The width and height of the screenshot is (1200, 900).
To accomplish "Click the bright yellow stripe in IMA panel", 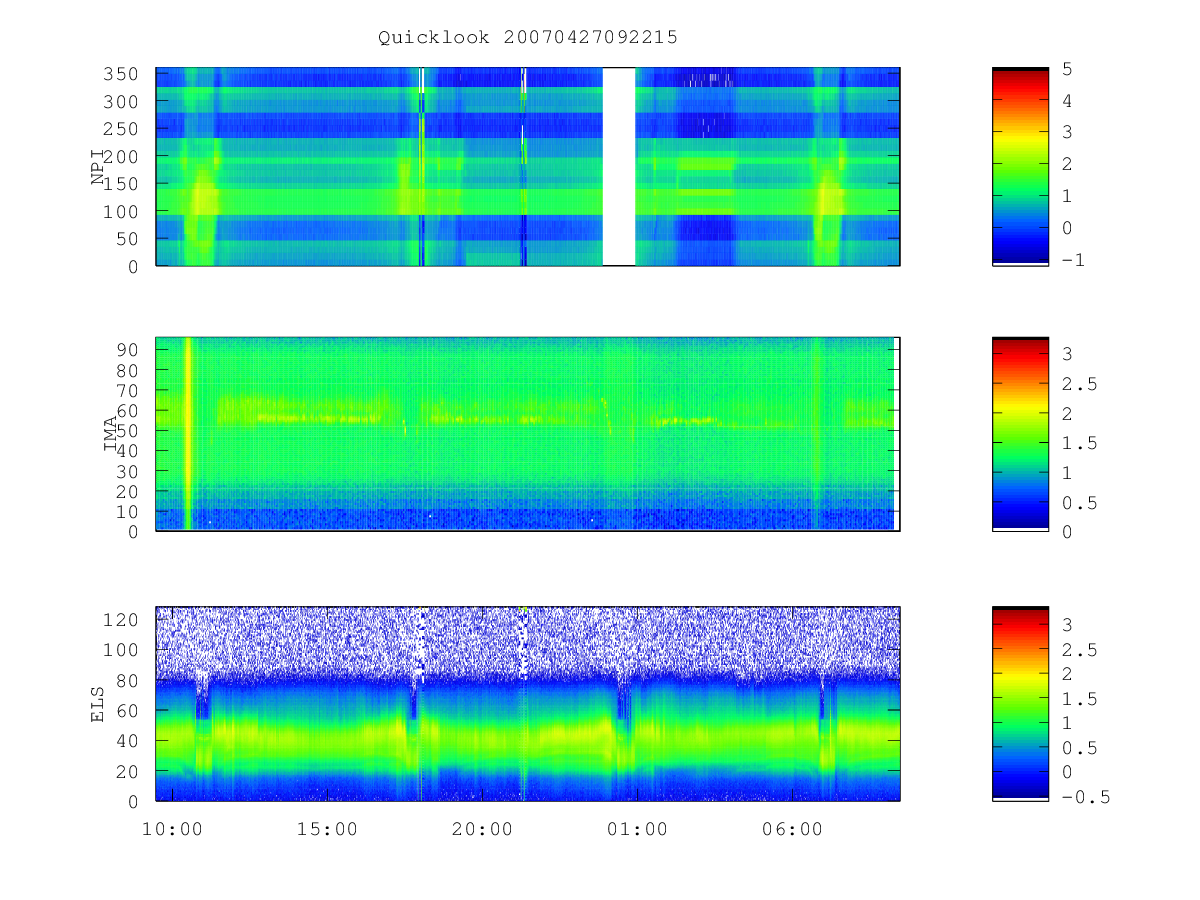I will (188, 434).
